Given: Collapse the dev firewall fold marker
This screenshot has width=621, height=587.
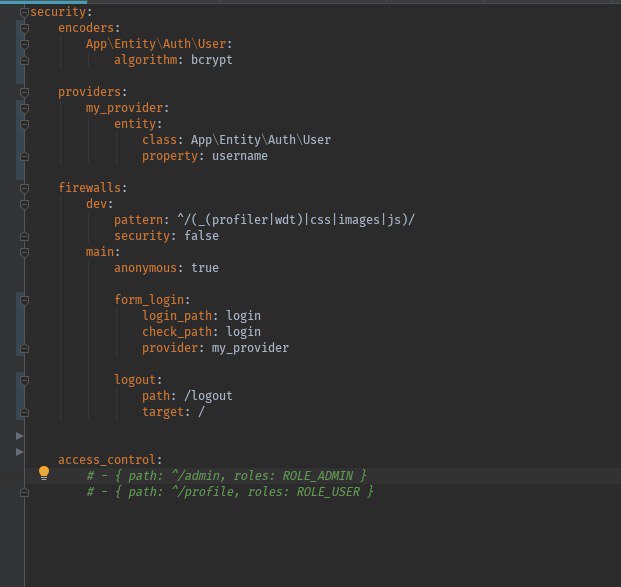Looking at the screenshot, I should [24, 204].
